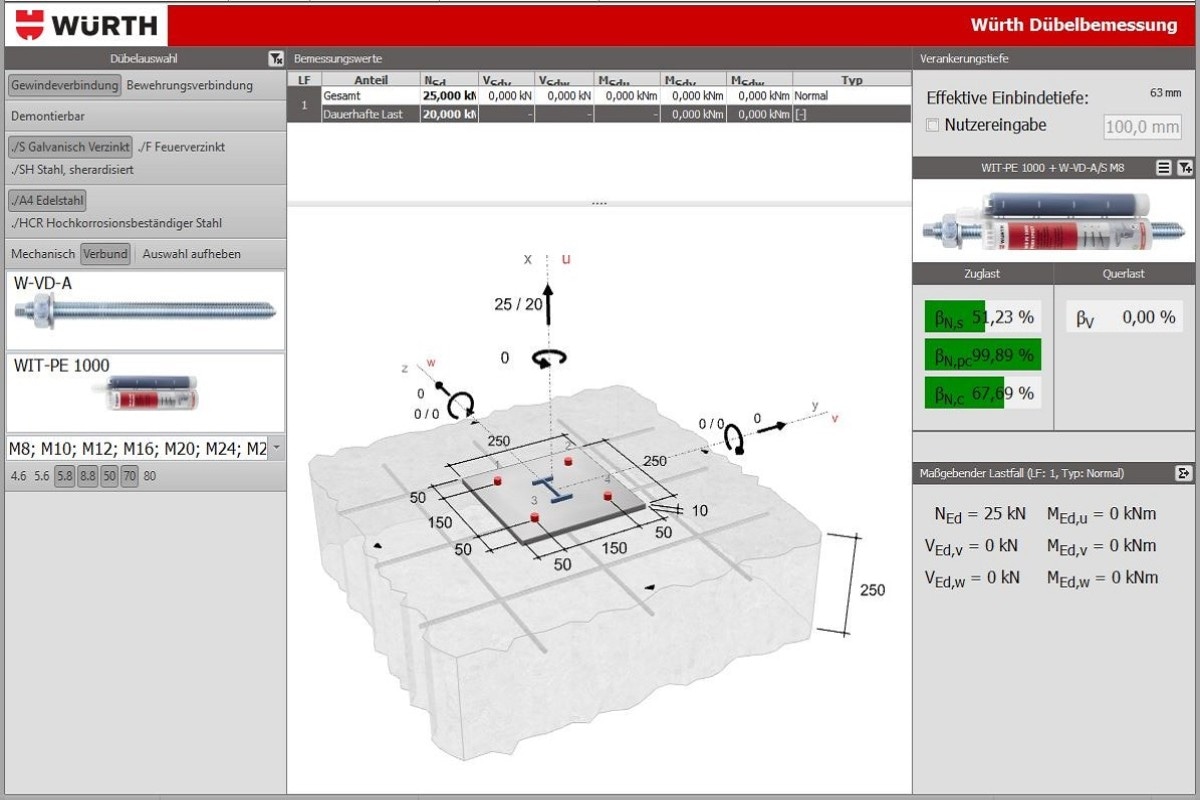The height and width of the screenshot is (800, 1200).
Task: Open list view icon beside WIT-PE 1000 + W-VD-A/S M8
Action: (1163, 168)
